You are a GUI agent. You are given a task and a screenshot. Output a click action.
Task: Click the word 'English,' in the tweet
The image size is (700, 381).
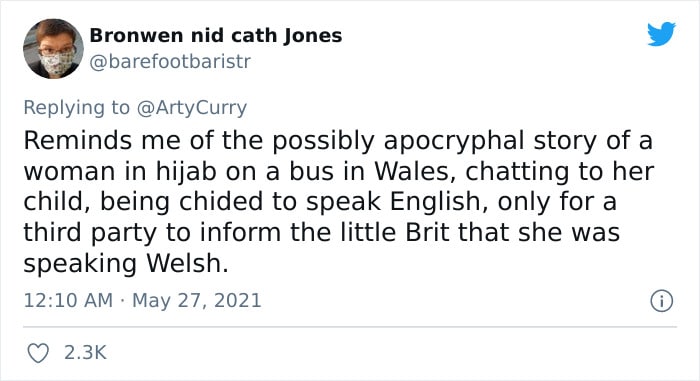(440, 202)
